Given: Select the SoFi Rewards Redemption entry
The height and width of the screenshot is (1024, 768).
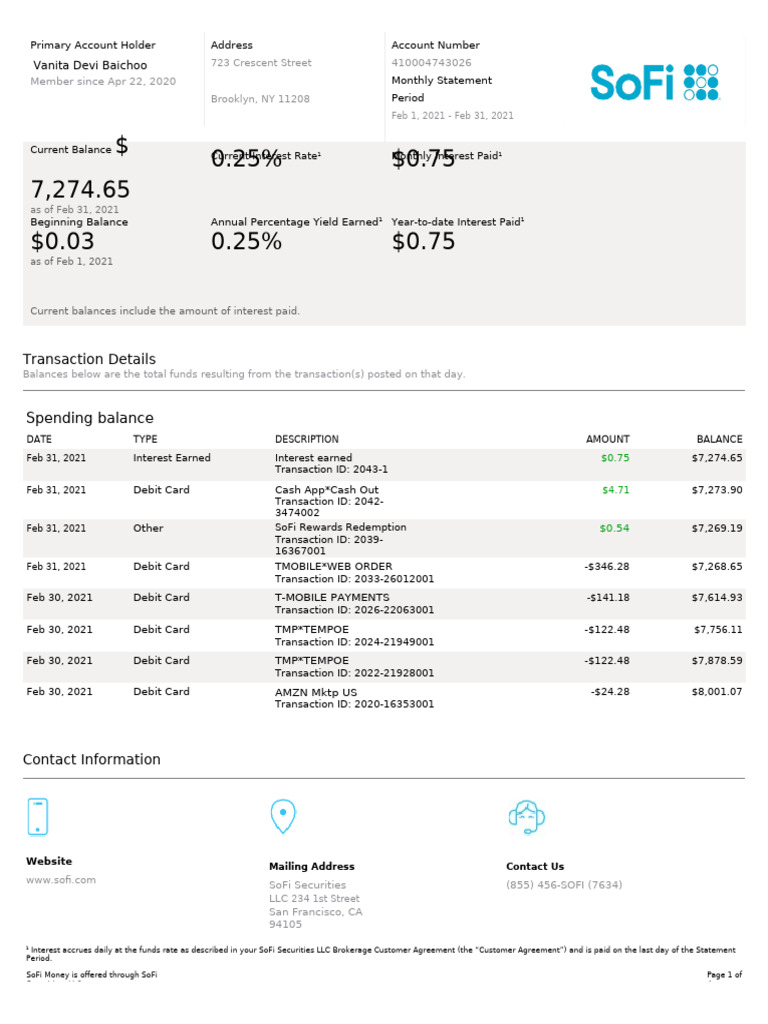Looking at the screenshot, I should (x=340, y=527).
